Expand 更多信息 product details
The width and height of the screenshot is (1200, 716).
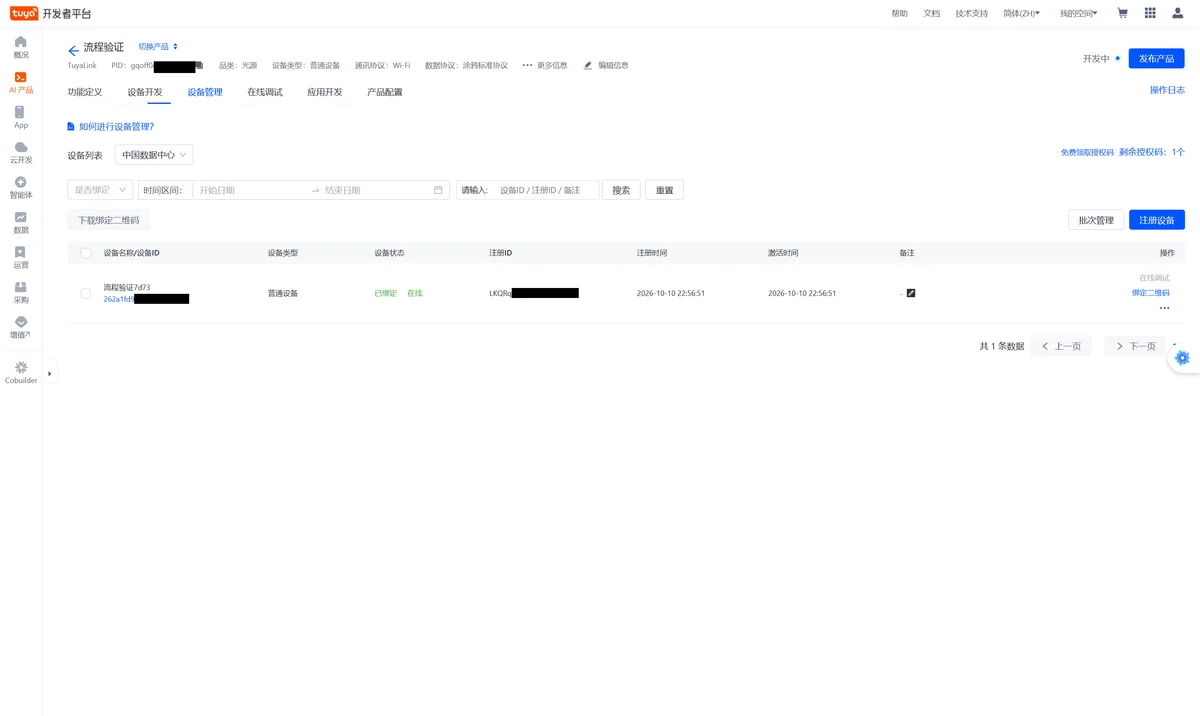click(x=545, y=66)
